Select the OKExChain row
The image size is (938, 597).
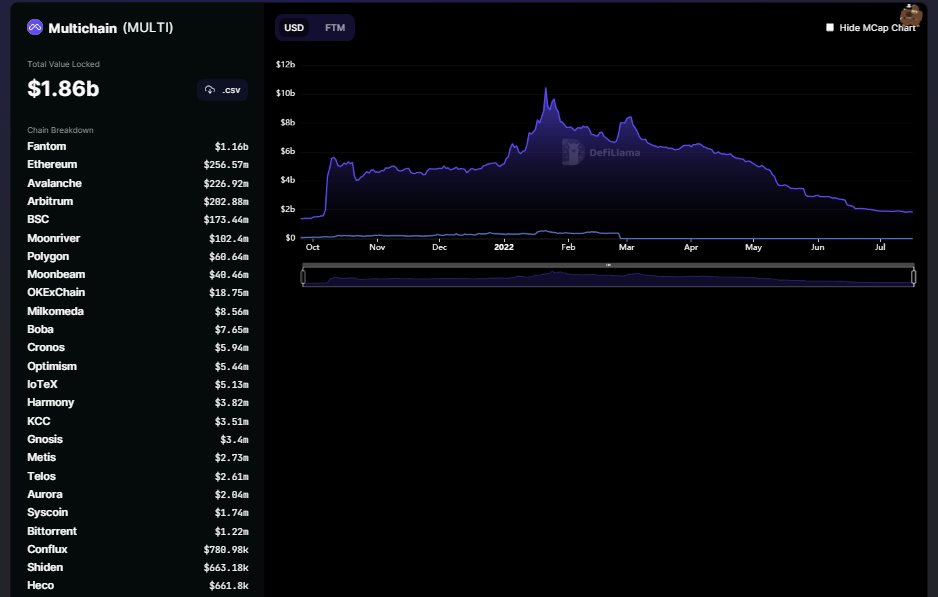(138, 293)
